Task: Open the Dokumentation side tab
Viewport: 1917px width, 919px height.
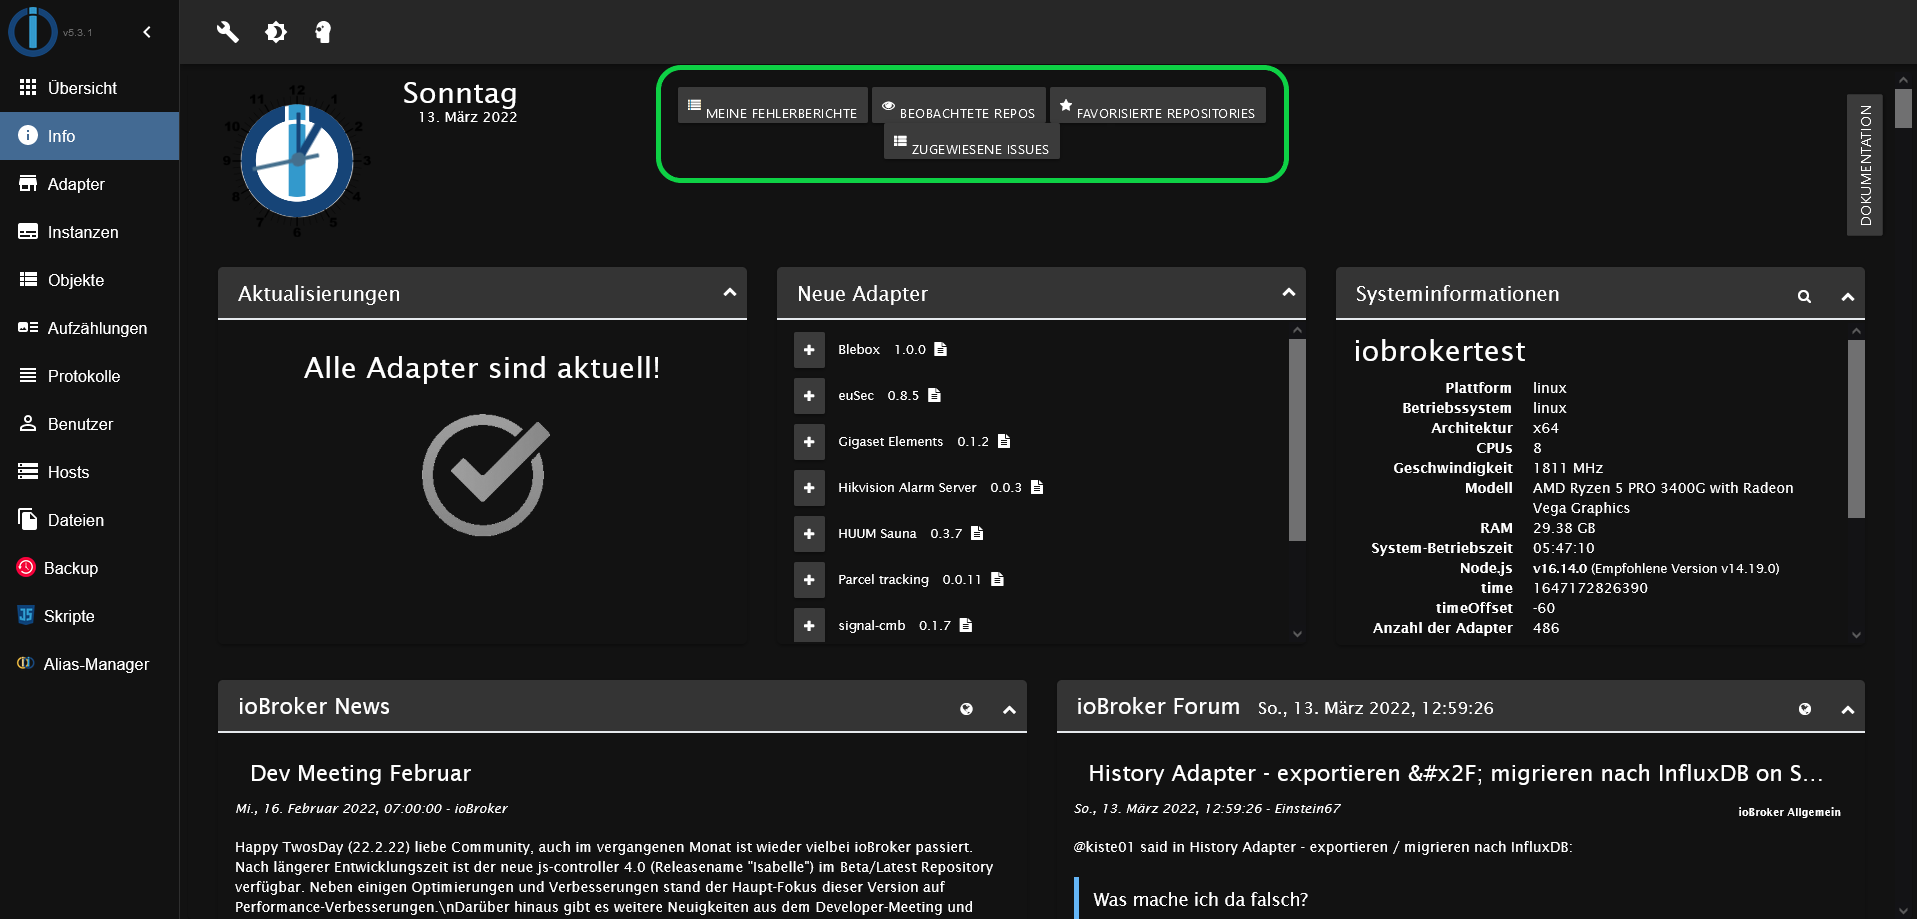Action: (1865, 165)
